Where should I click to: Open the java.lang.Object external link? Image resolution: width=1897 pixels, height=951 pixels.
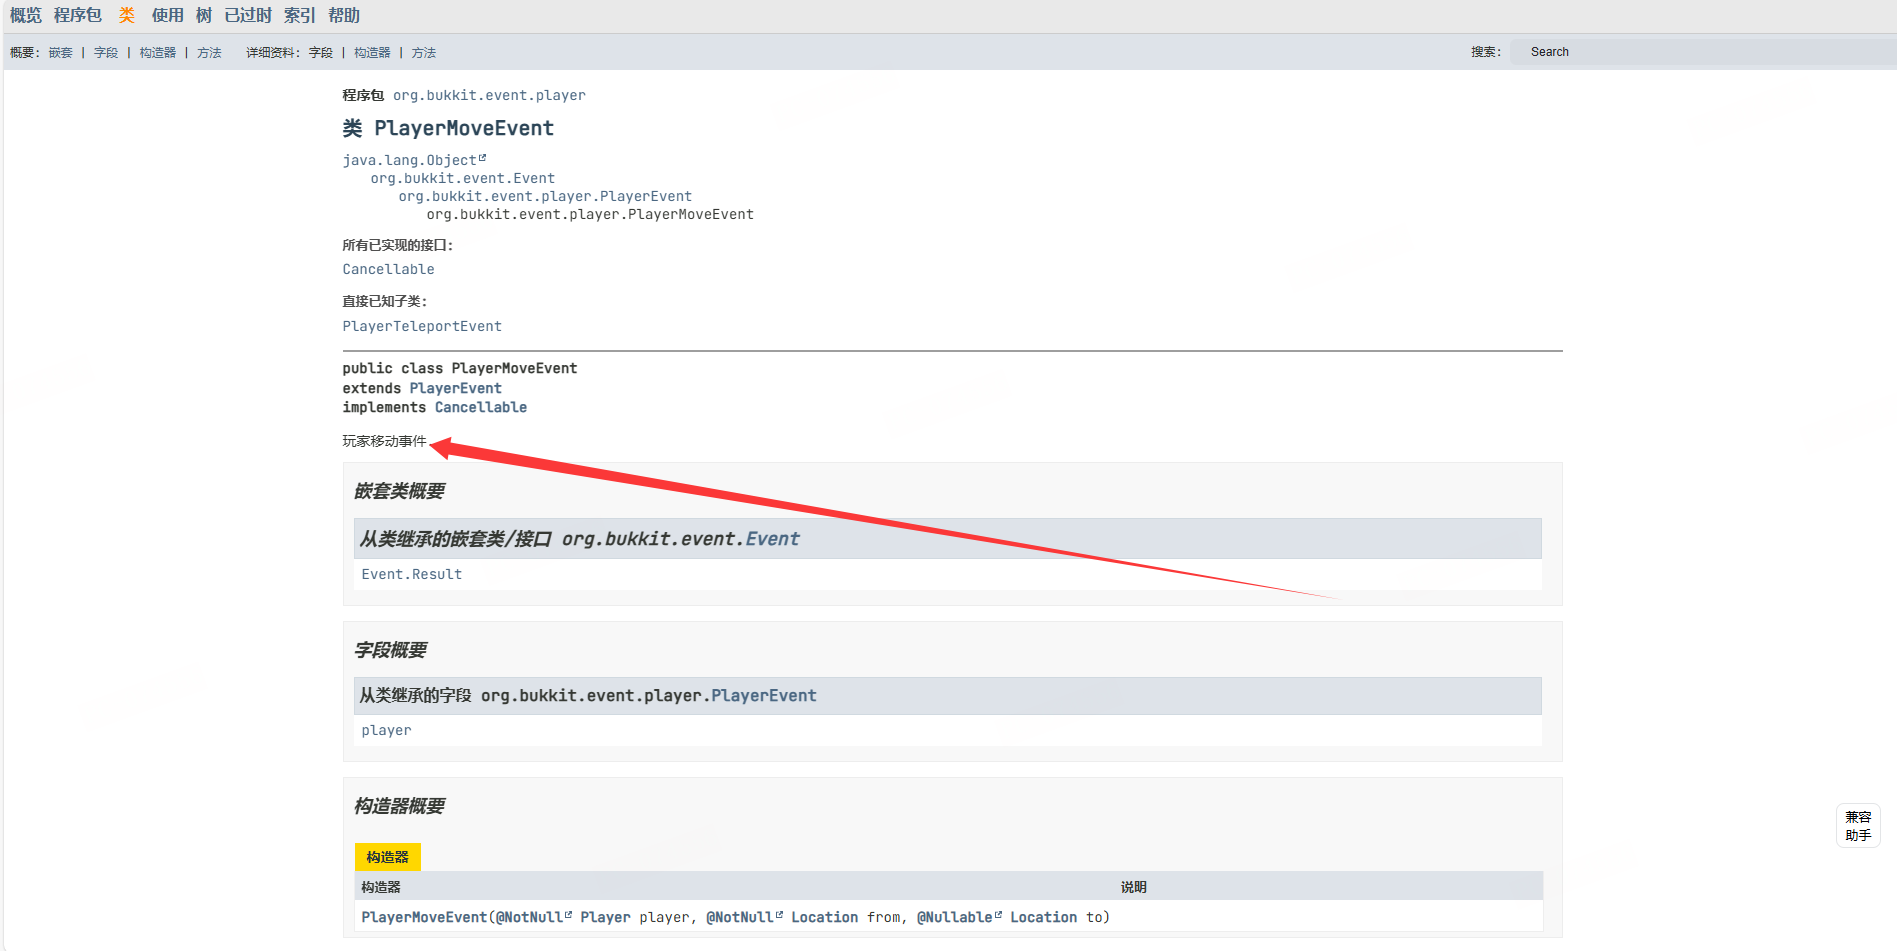click(x=410, y=160)
